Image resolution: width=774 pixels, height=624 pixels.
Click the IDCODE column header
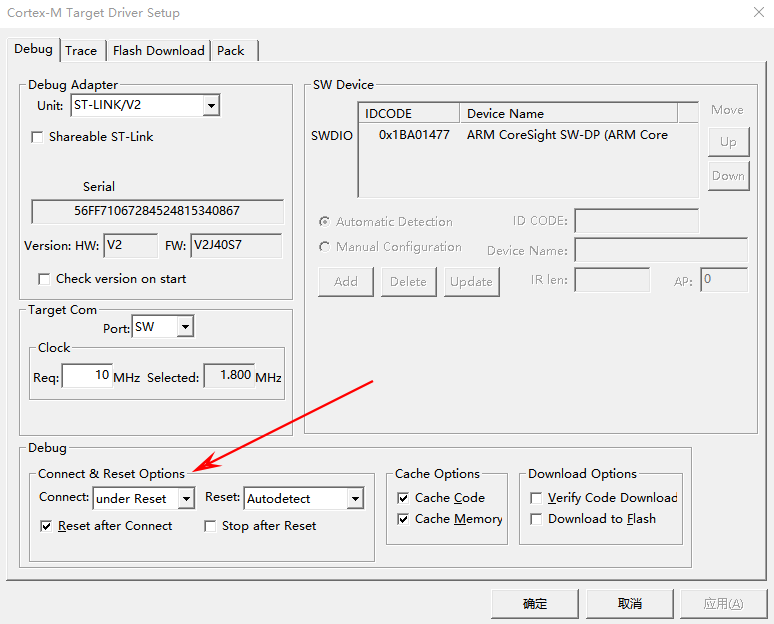click(409, 114)
